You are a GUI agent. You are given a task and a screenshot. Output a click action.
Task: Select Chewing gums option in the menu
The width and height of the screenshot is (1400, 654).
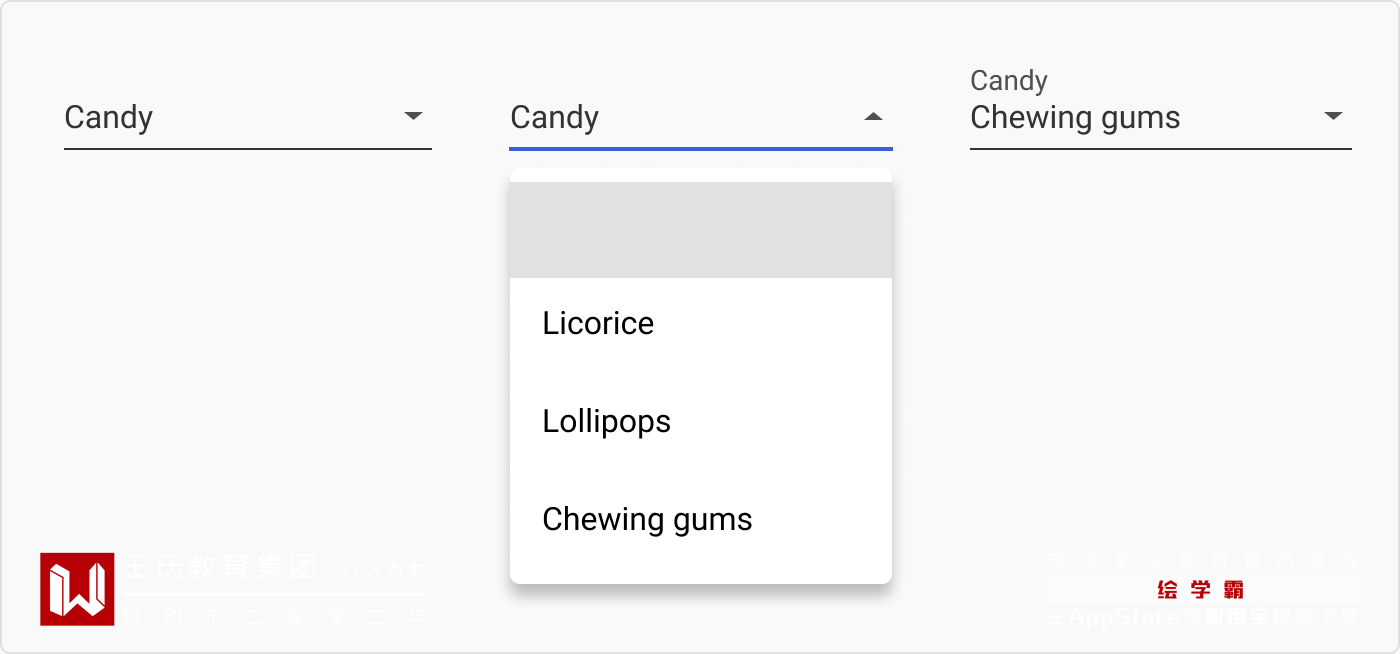[647, 519]
